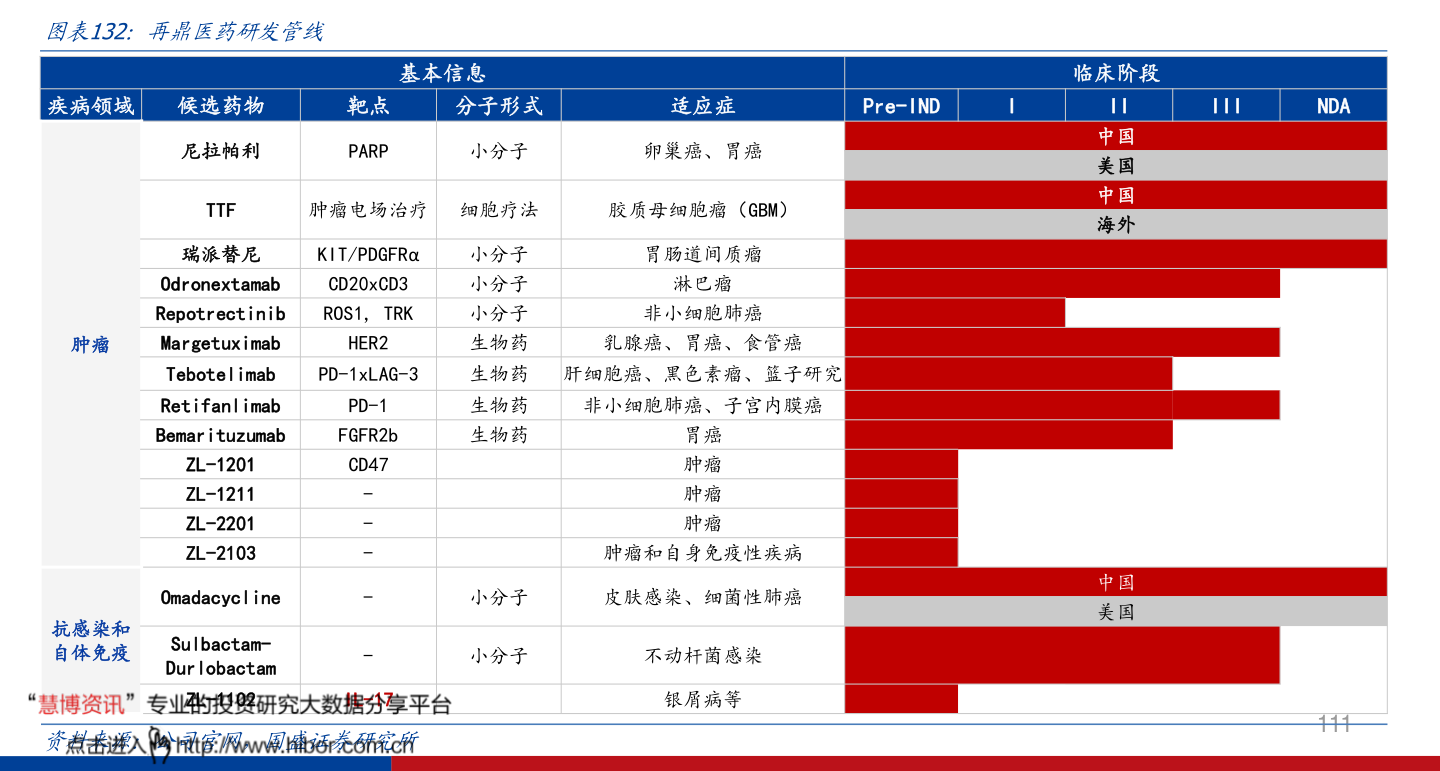This screenshot has width=1440, height=771.
Task: Click the molecule form '细胞疗法'
Action: [x=499, y=210]
